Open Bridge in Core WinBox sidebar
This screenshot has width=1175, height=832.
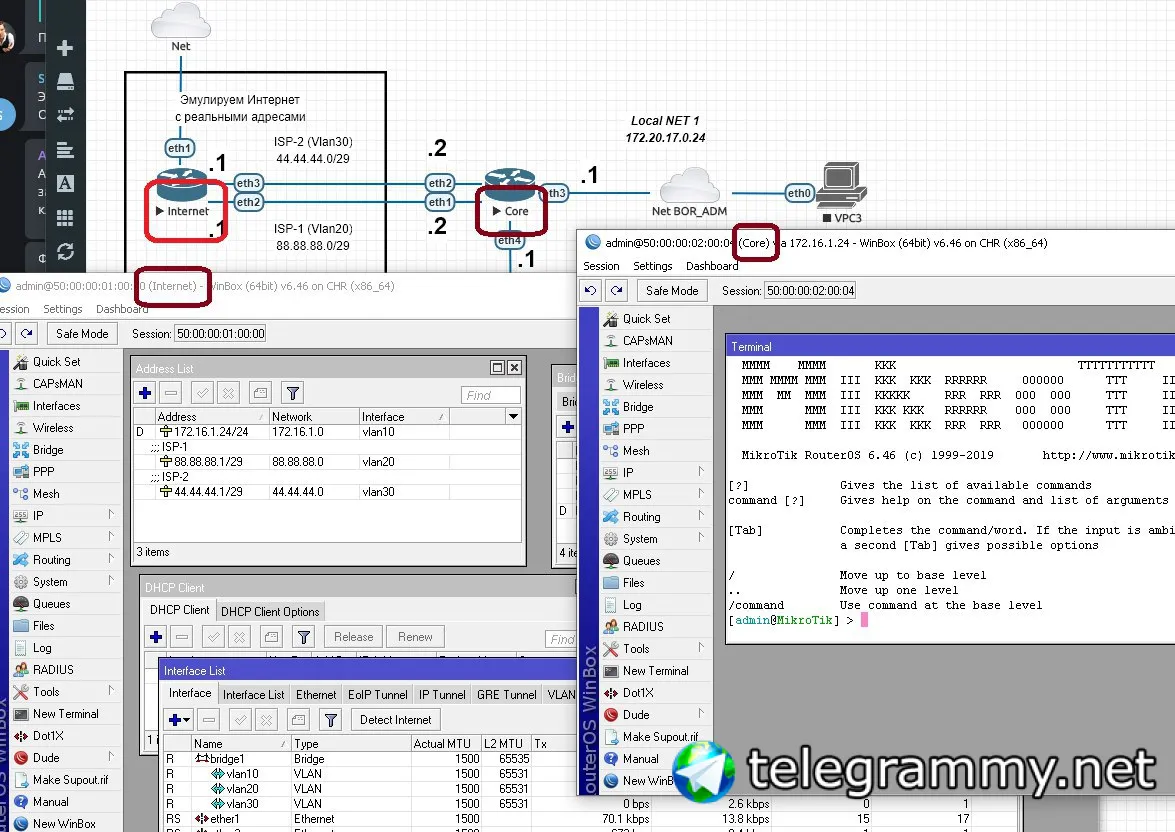[638, 407]
